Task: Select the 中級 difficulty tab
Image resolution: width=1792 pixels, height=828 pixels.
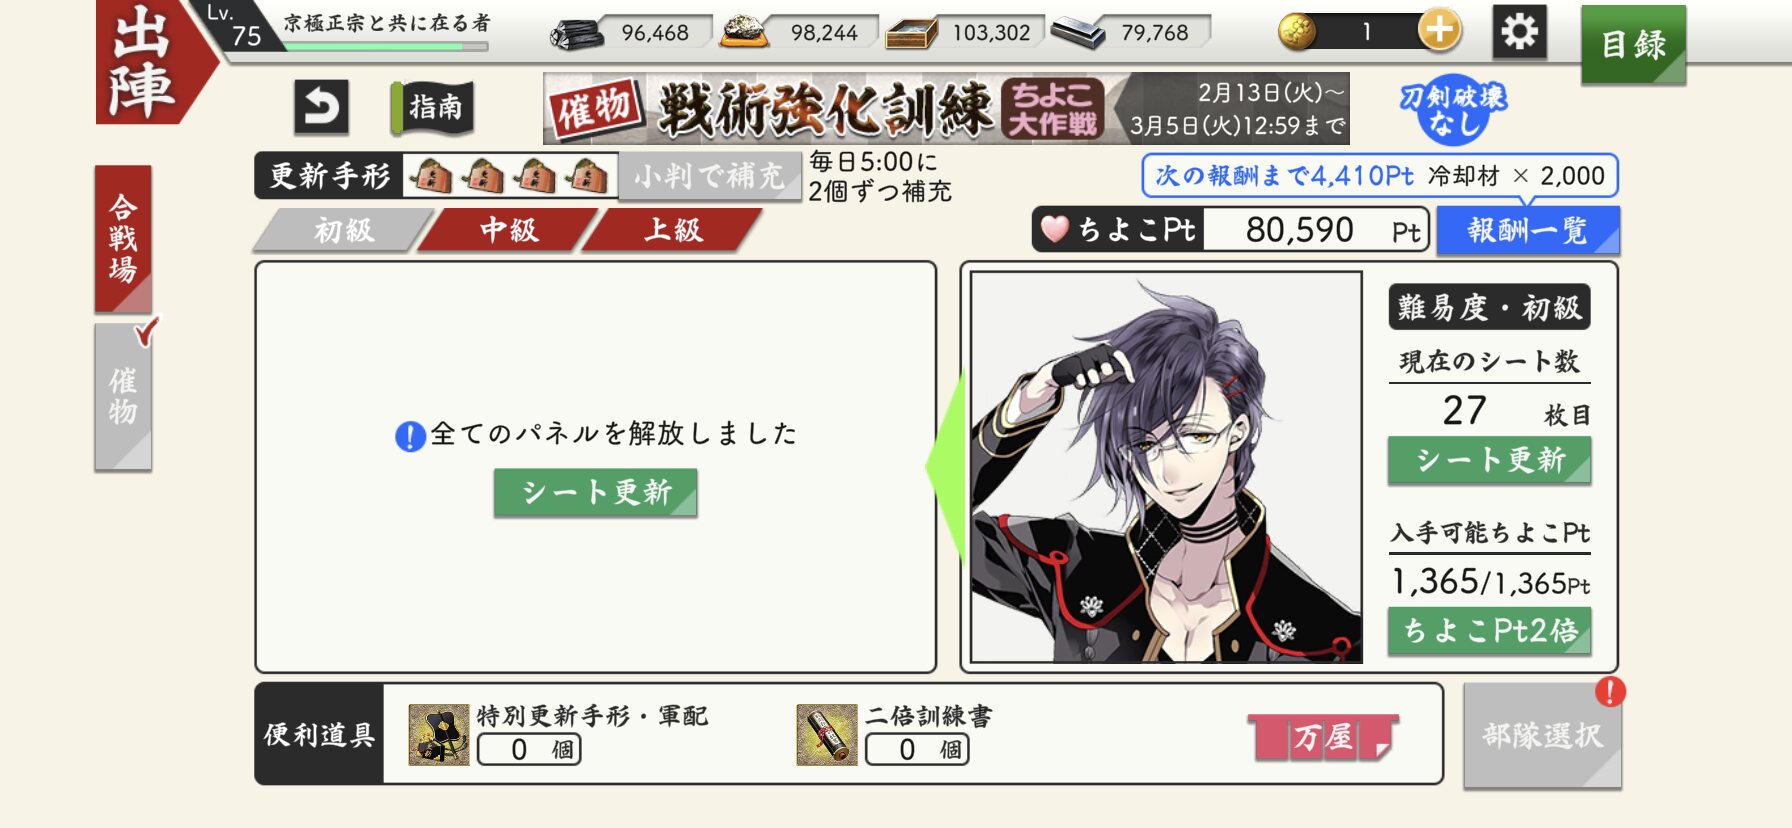Action: click(509, 230)
